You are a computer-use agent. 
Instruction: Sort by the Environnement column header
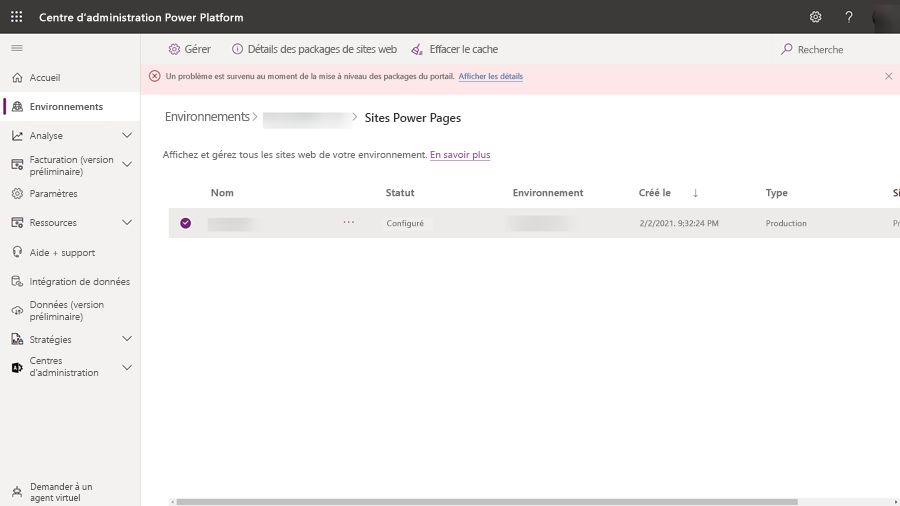click(x=548, y=193)
